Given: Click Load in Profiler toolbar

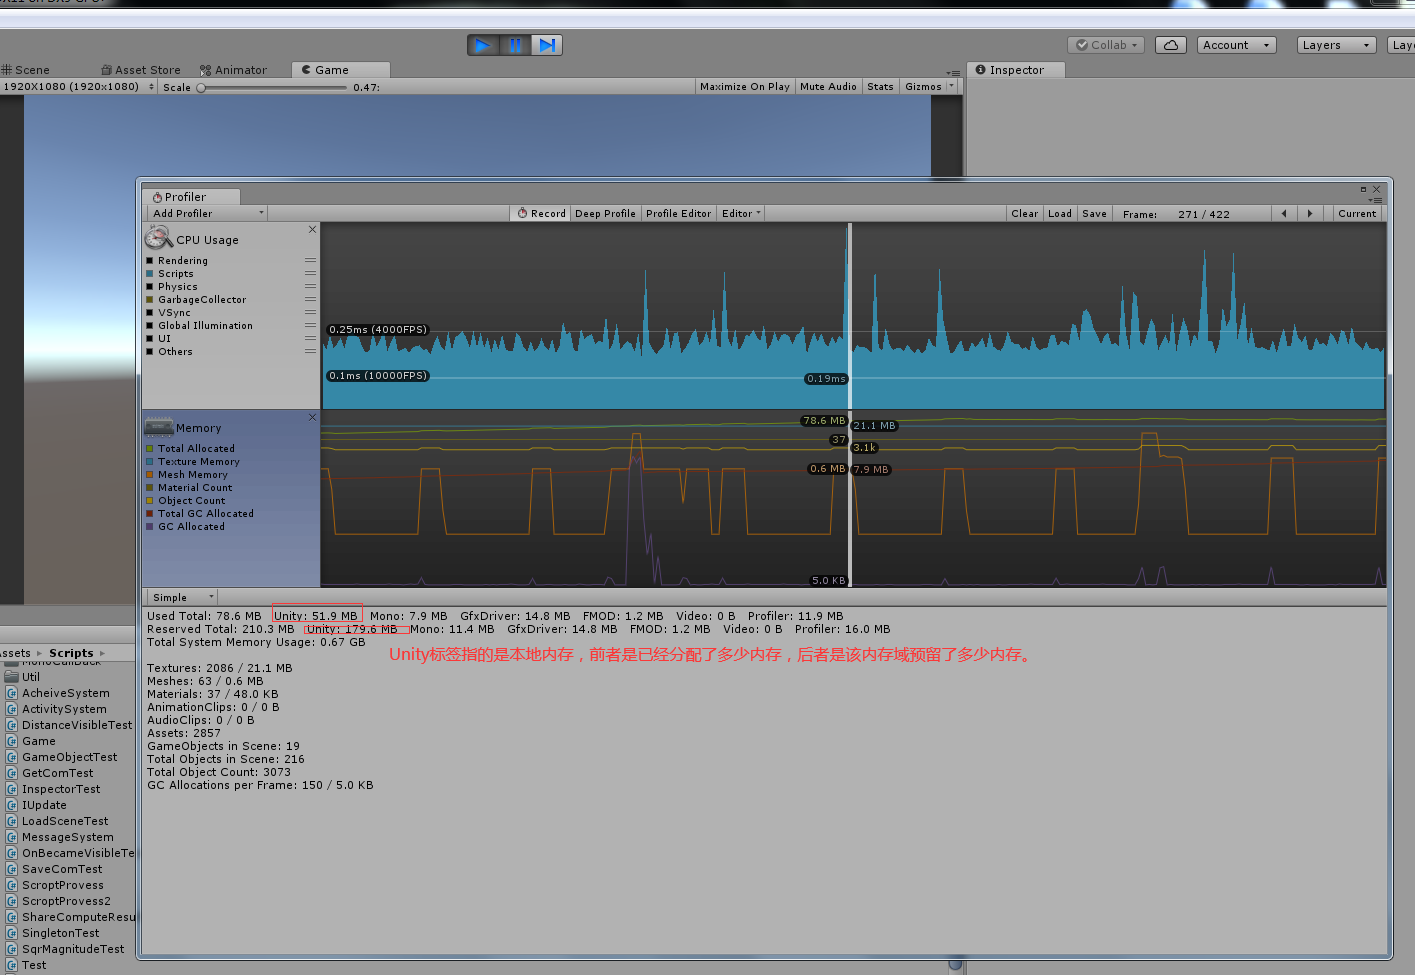Looking at the screenshot, I should coord(1060,213).
